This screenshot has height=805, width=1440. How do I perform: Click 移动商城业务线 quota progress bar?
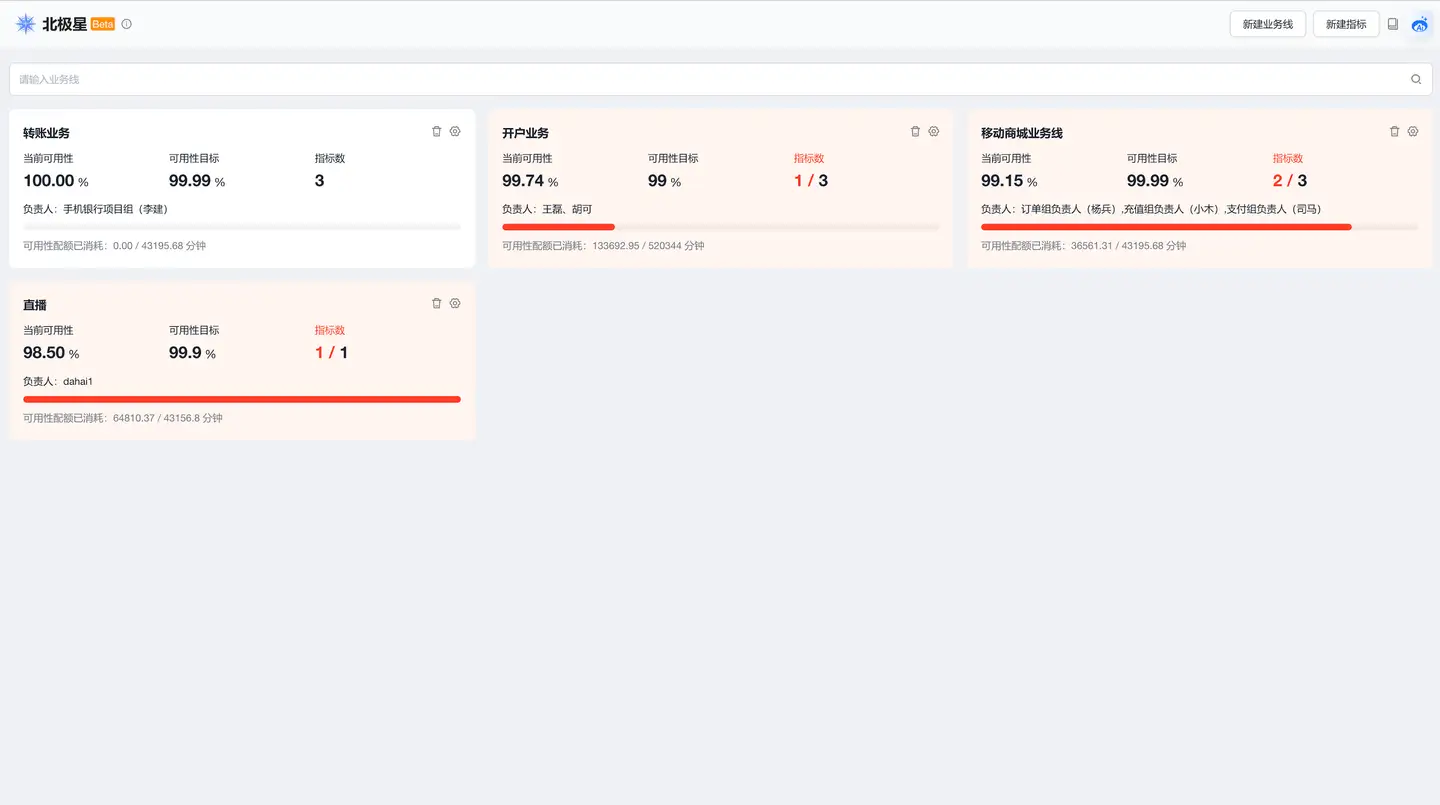(1198, 227)
